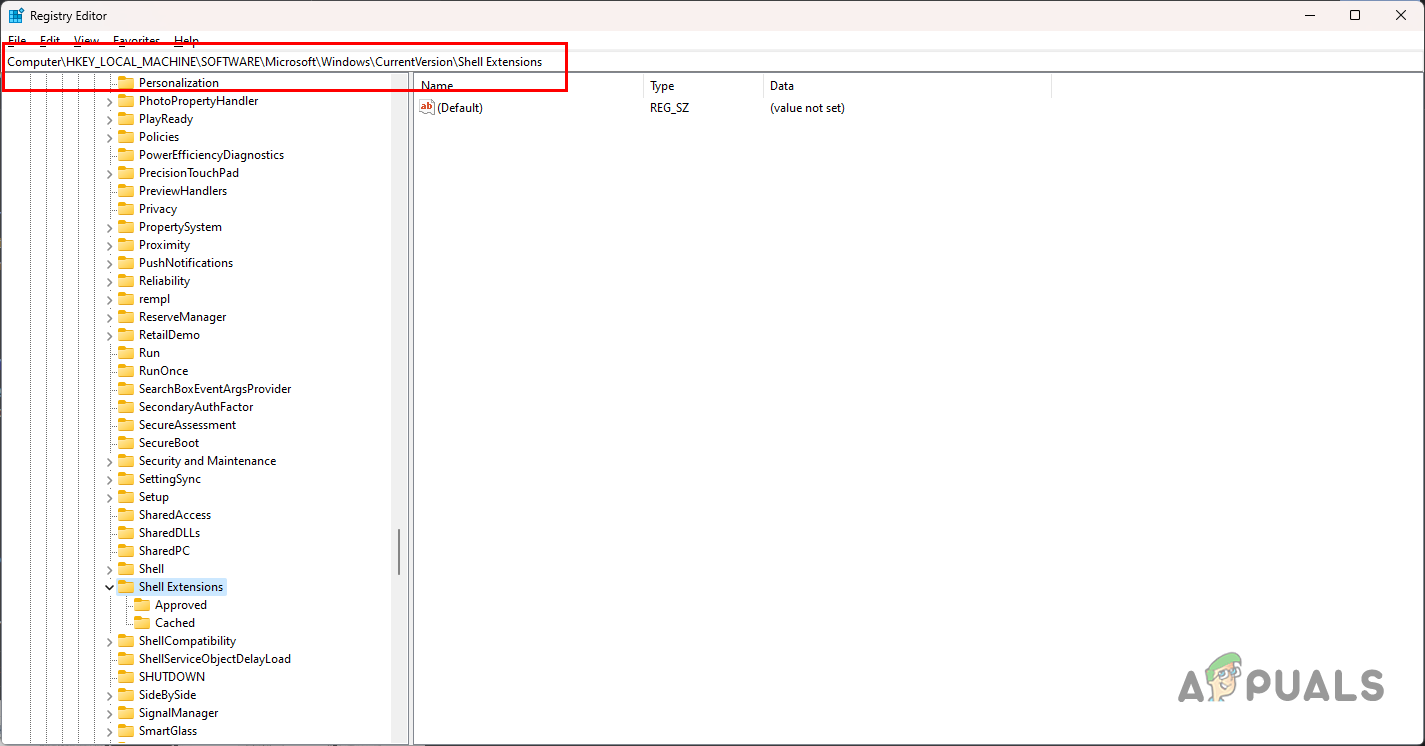The width and height of the screenshot is (1425, 746).
Task: Click the Shell Extensions folder icon
Action: (128, 586)
